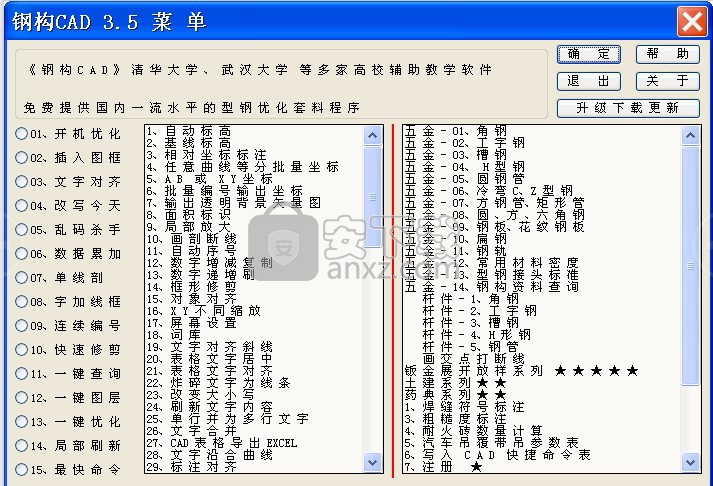Image resolution: width=713 pixels, height=486 pixels.
Task: Click up arrow of middle list scrollbar
Action: (372, 135)
